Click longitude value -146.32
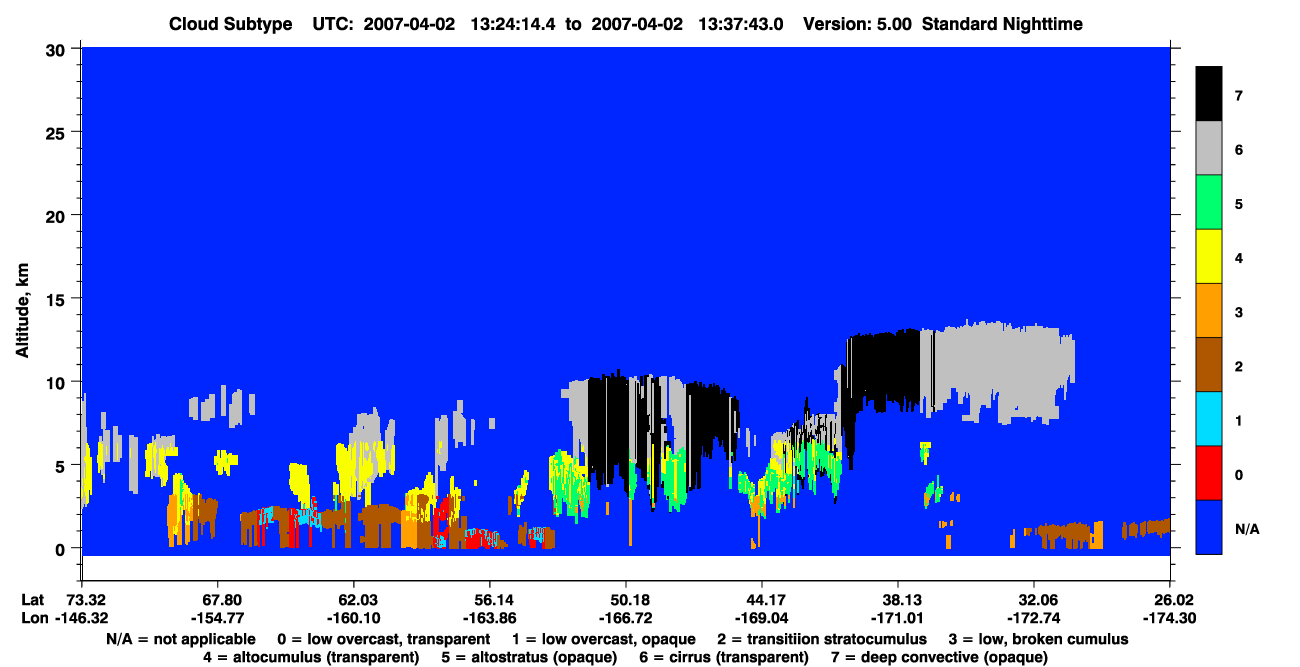This screenshot has width=1300, height=667. tap(81, 618)
